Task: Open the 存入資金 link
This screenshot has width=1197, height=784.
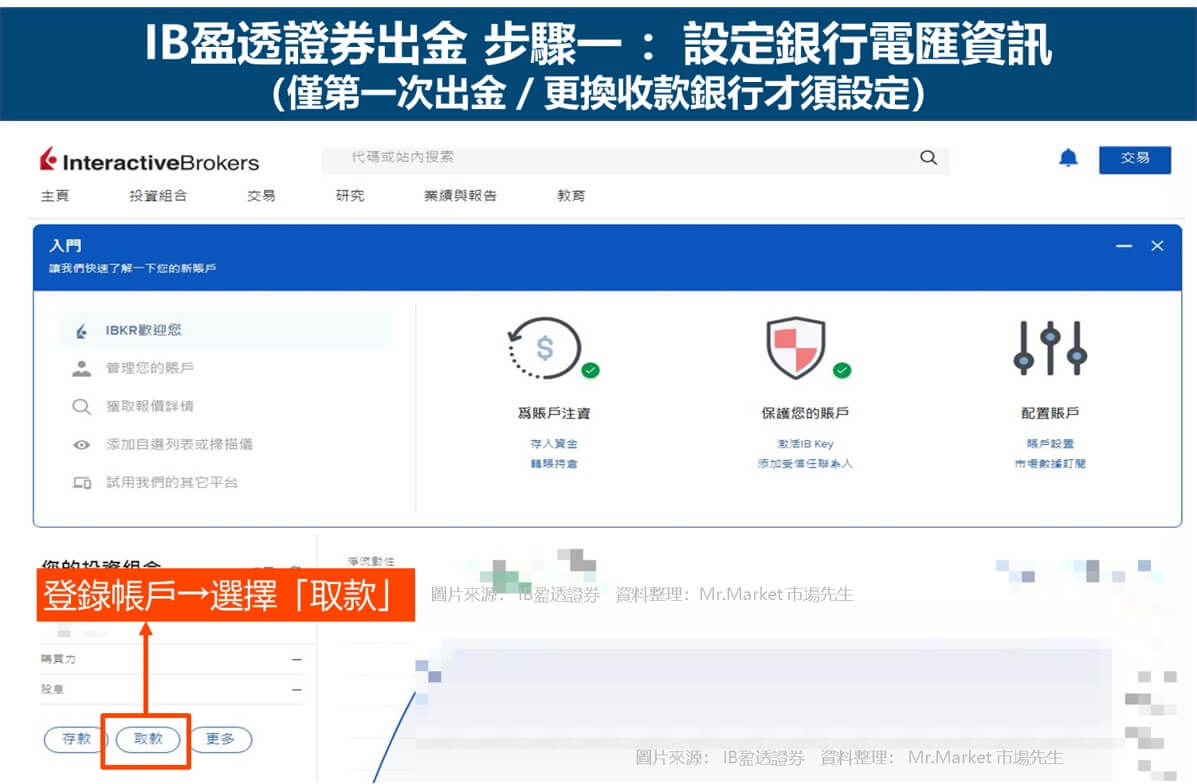Action: 554,444
